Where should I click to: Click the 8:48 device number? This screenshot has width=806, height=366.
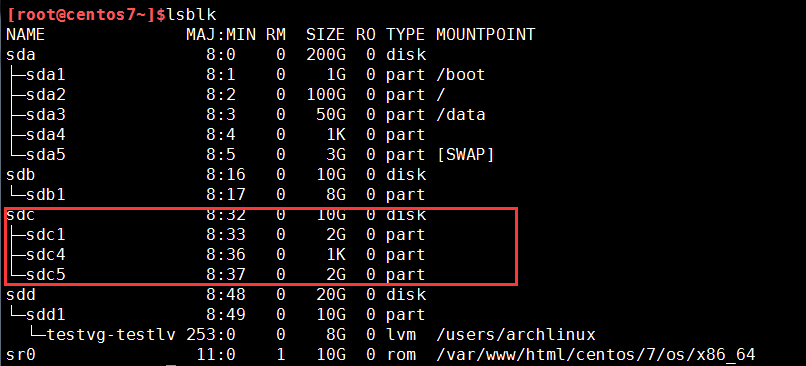[226, 295]
